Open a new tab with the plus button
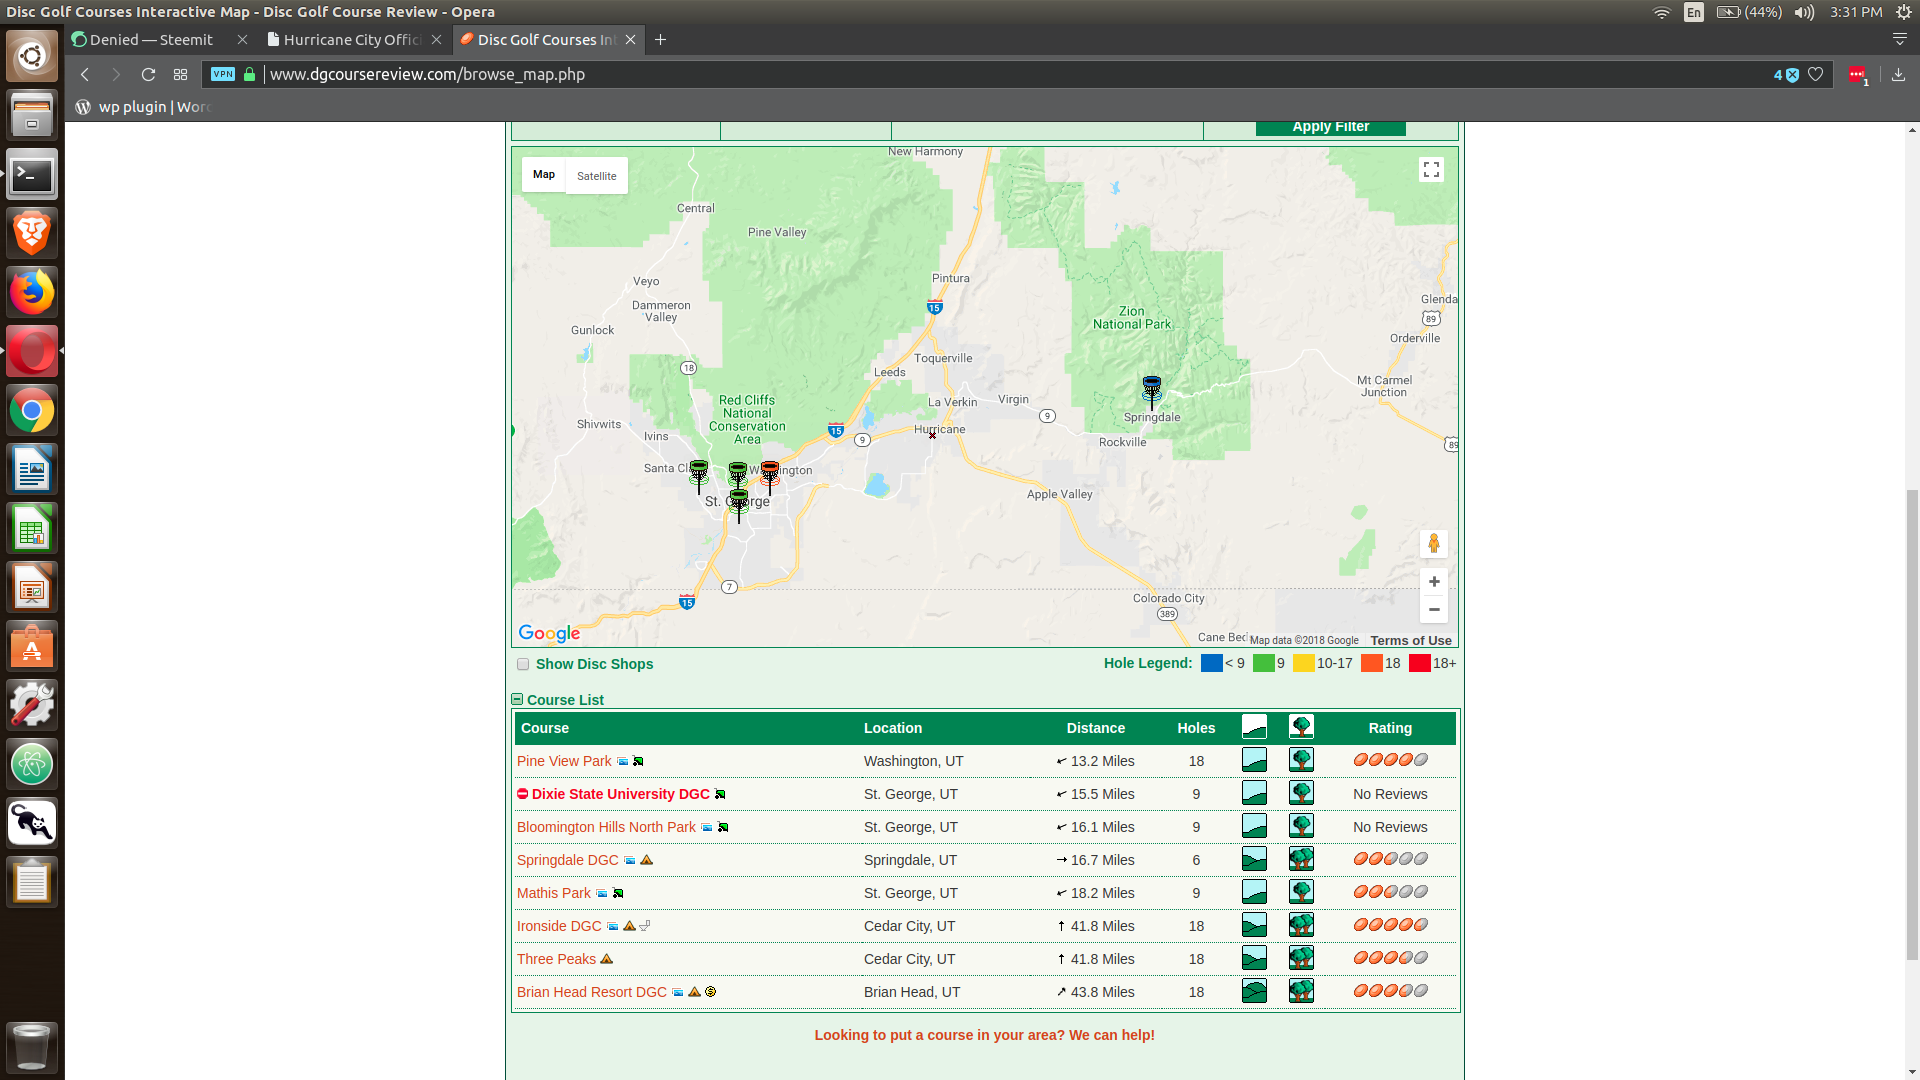The height and width of the screenshot is (1080, 1920). click(x=660, y=40)
